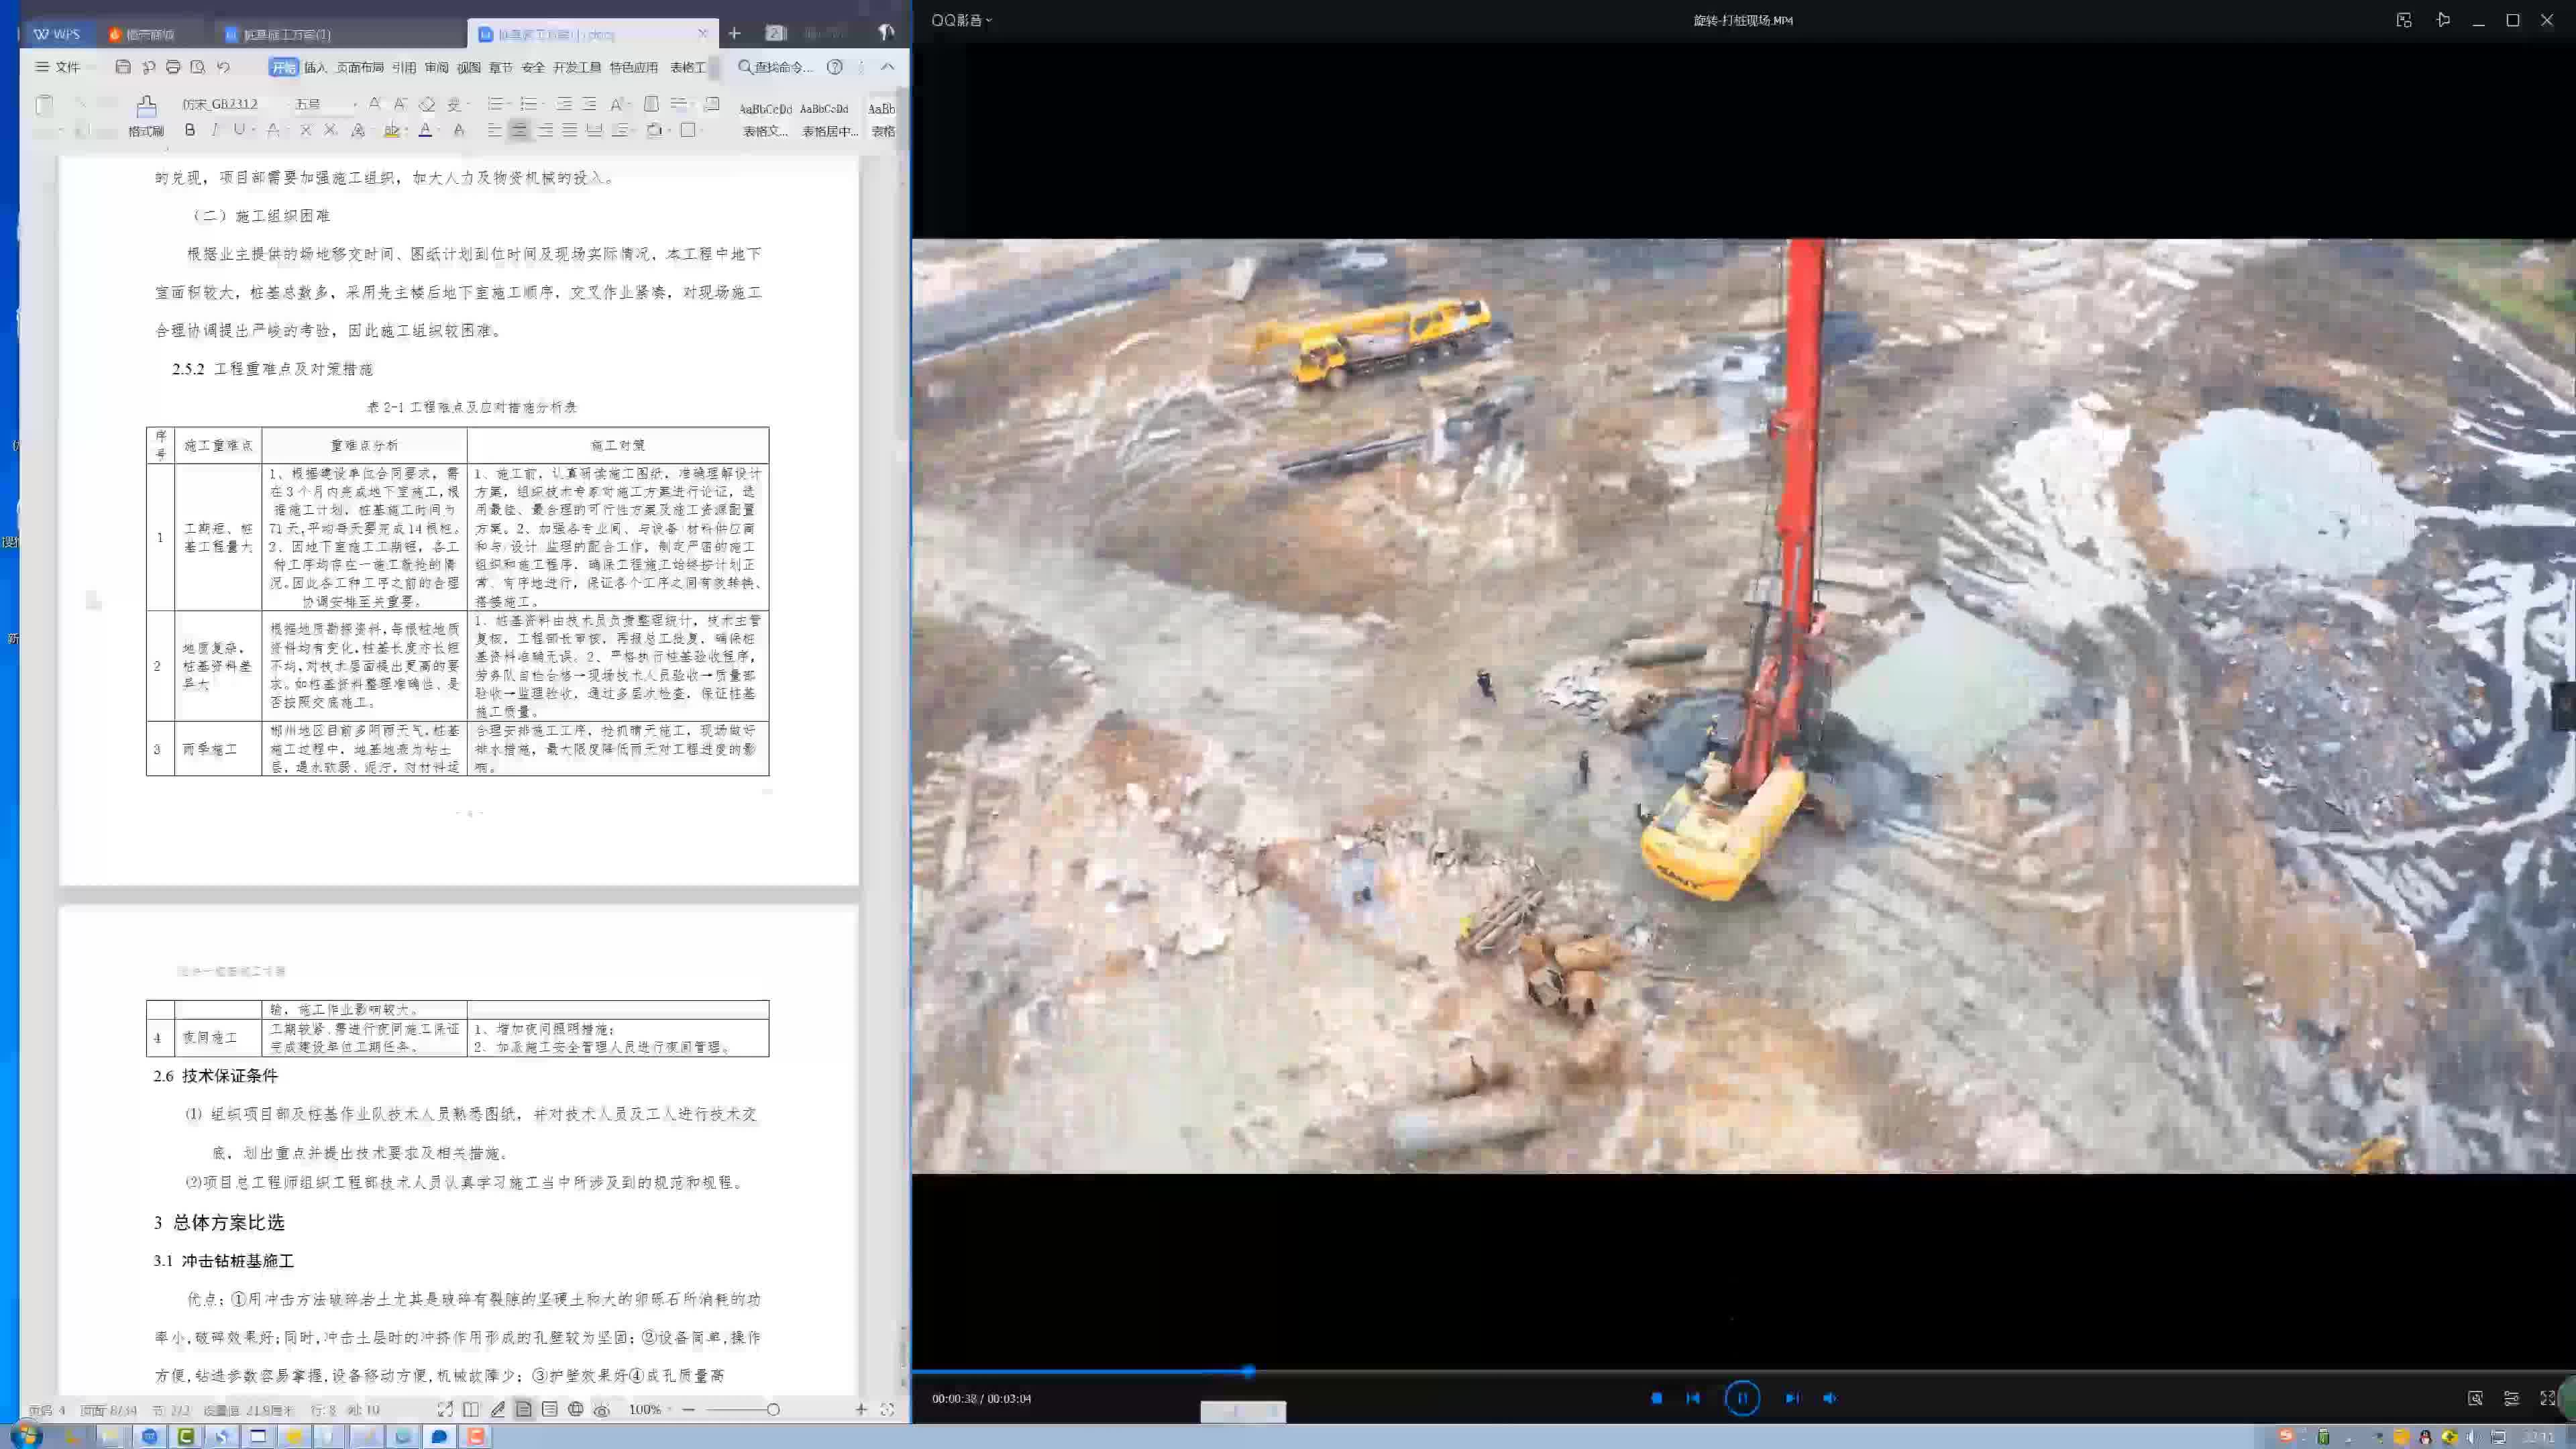Zoom out with minus button in status bar
The height and width of the screenshot is (1449, 2576).
688,1409
